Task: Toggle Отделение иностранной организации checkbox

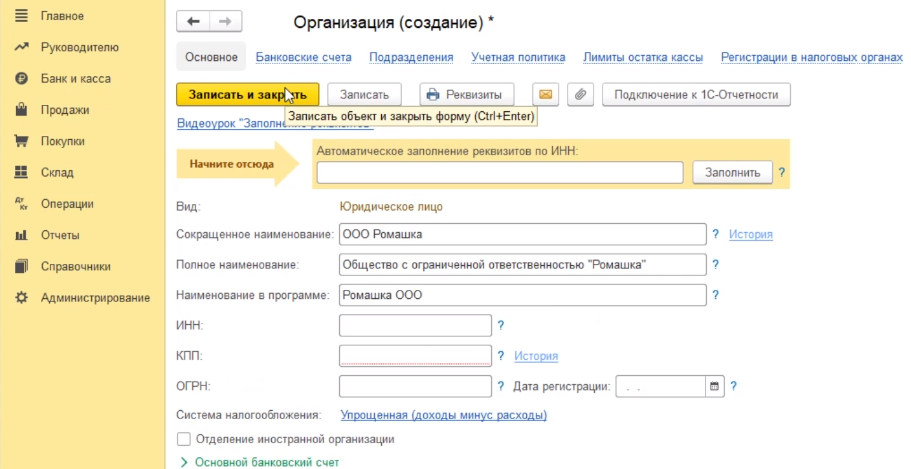Action: [183, 439]
